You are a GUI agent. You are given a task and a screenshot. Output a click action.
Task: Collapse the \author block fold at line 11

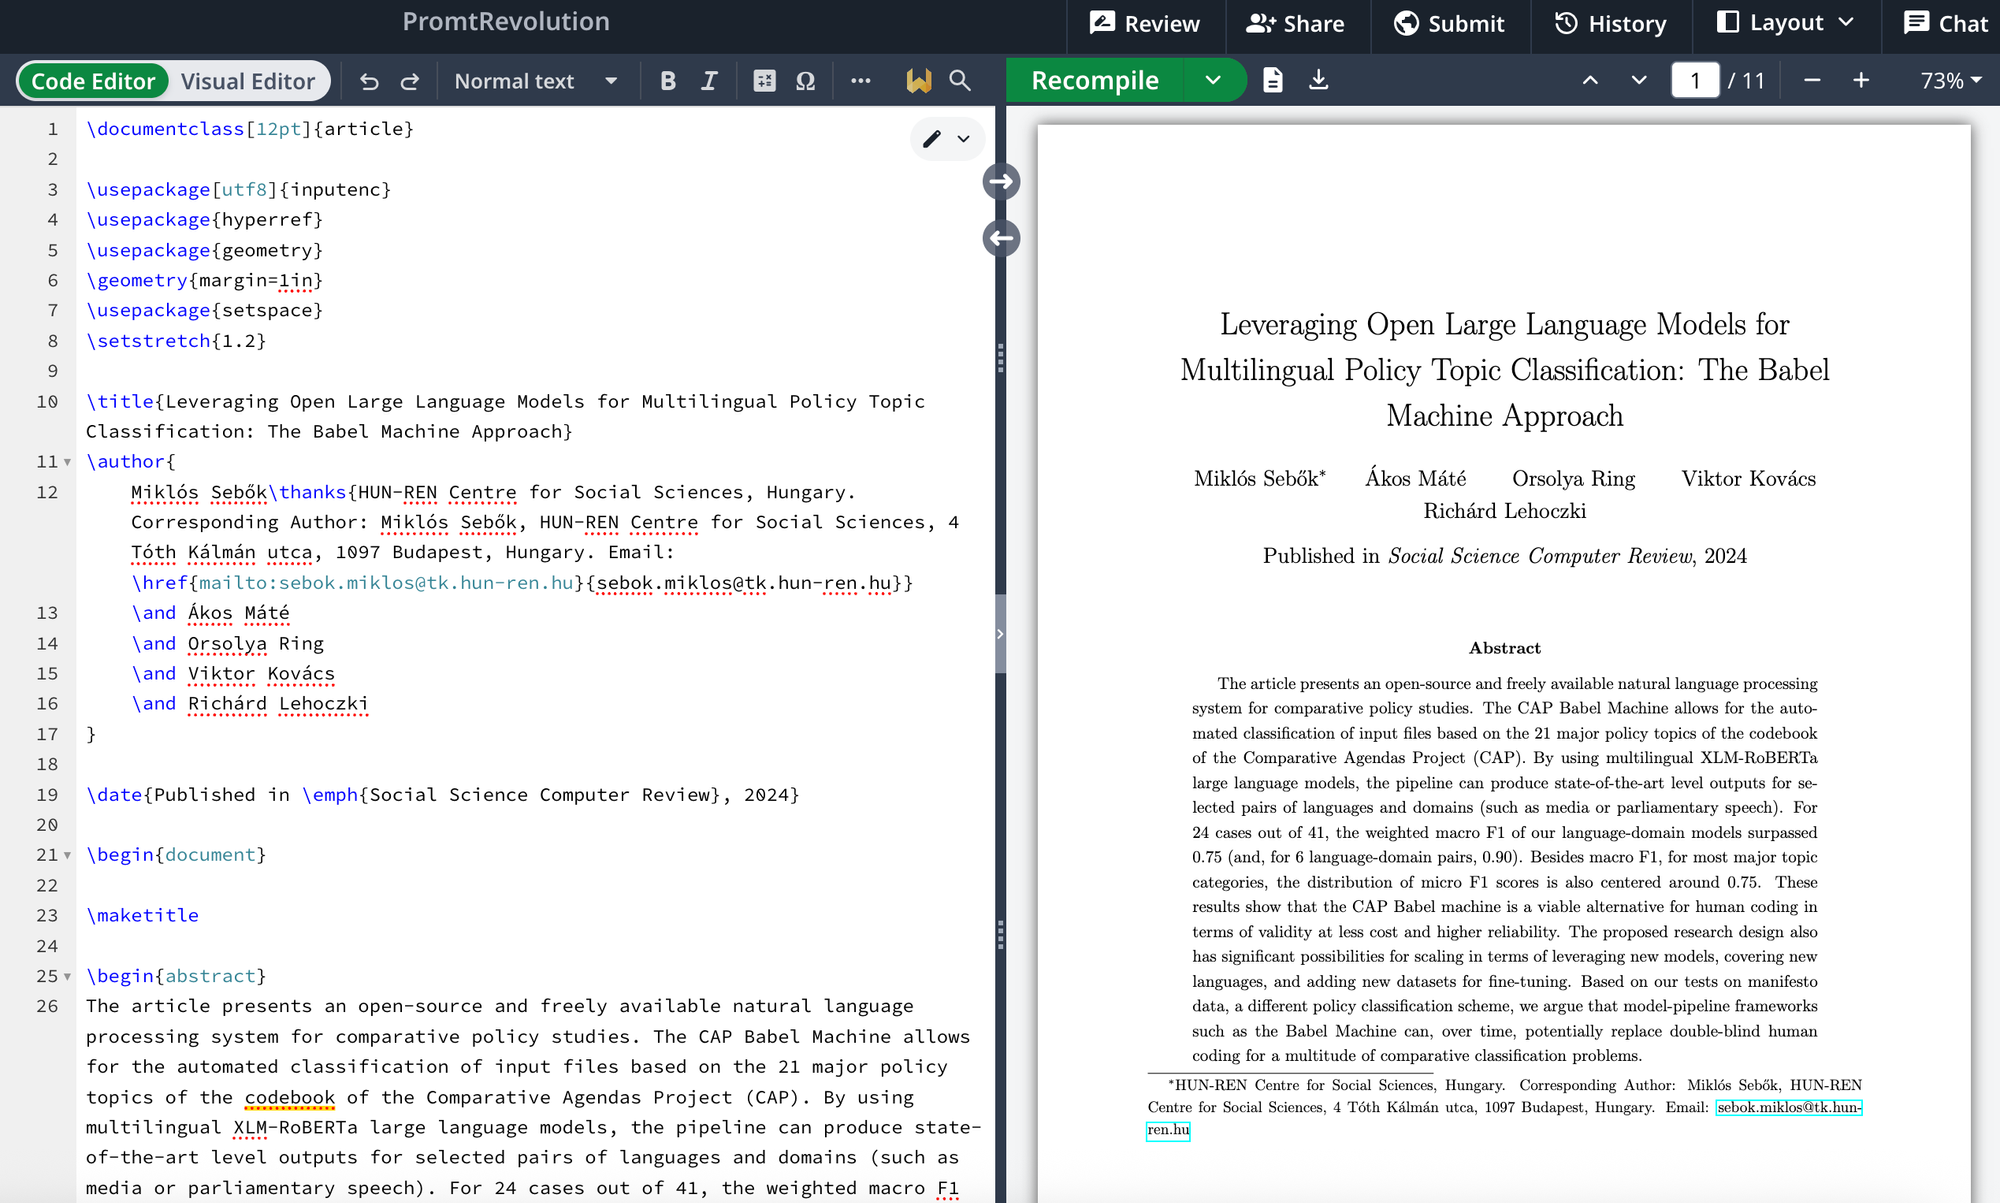click(67, 462)
